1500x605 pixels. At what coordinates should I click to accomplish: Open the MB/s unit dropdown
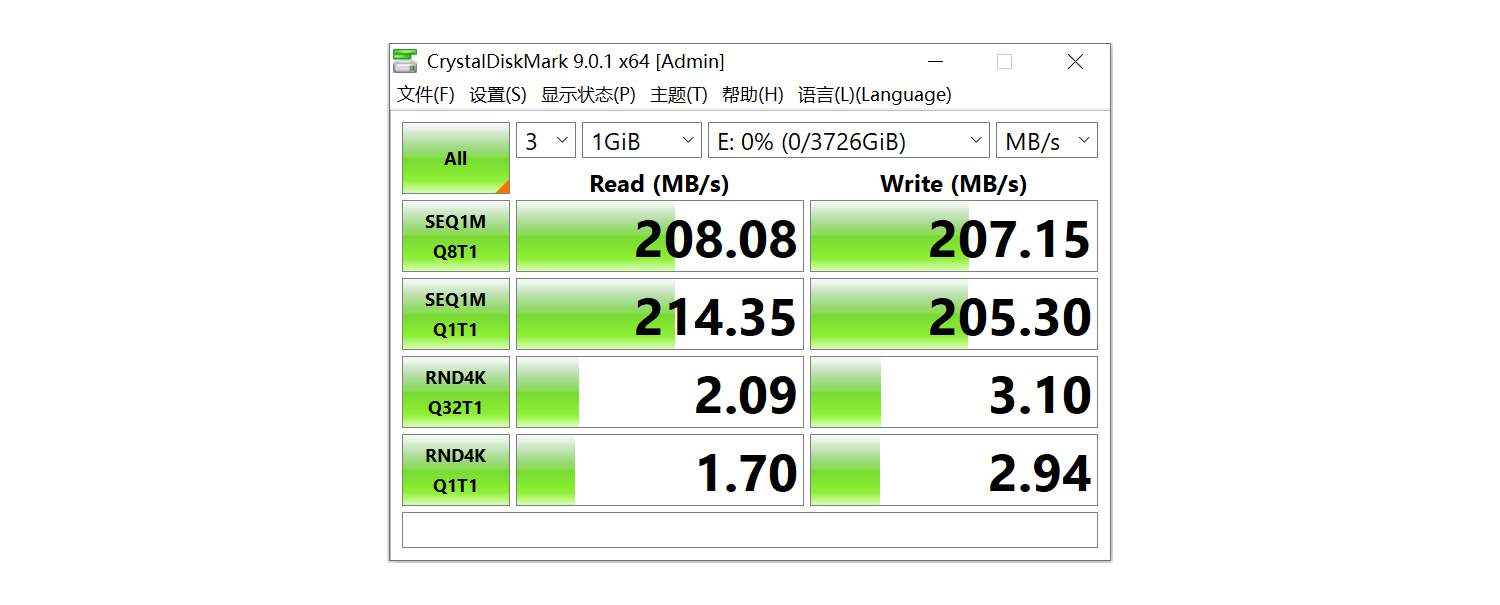point(1047,141)
